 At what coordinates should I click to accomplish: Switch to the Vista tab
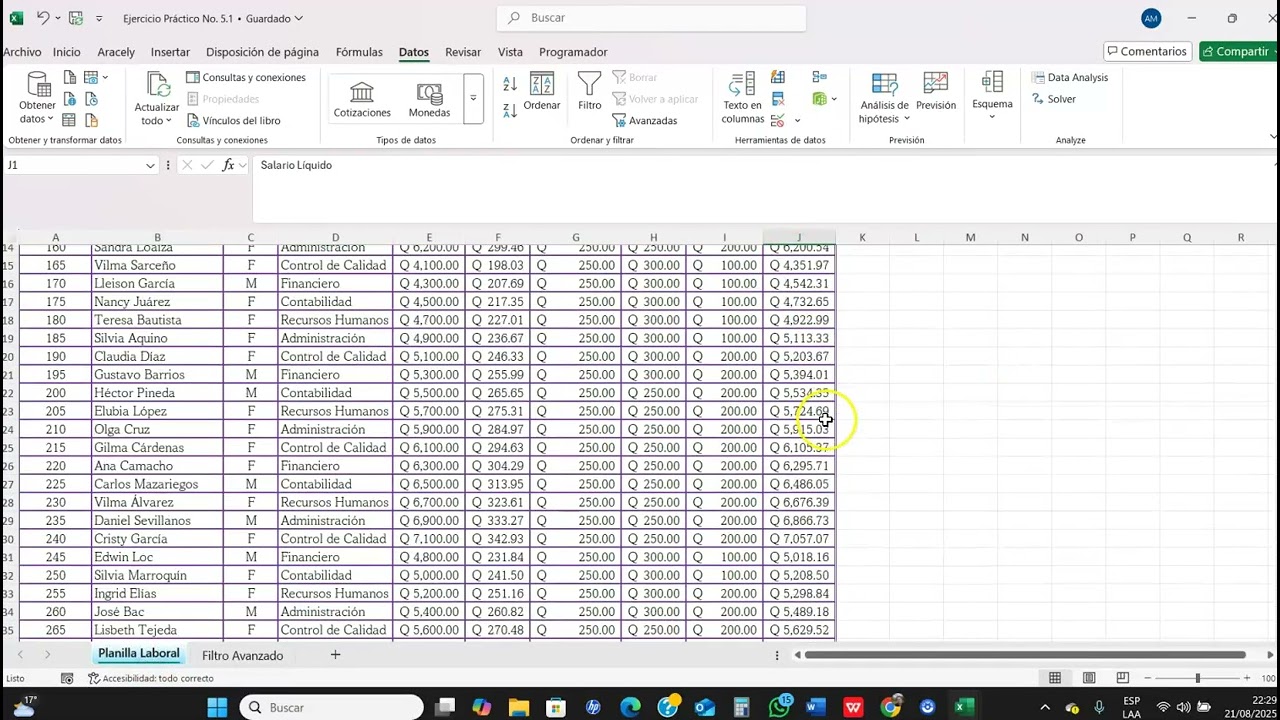click(x=510, y=52)
